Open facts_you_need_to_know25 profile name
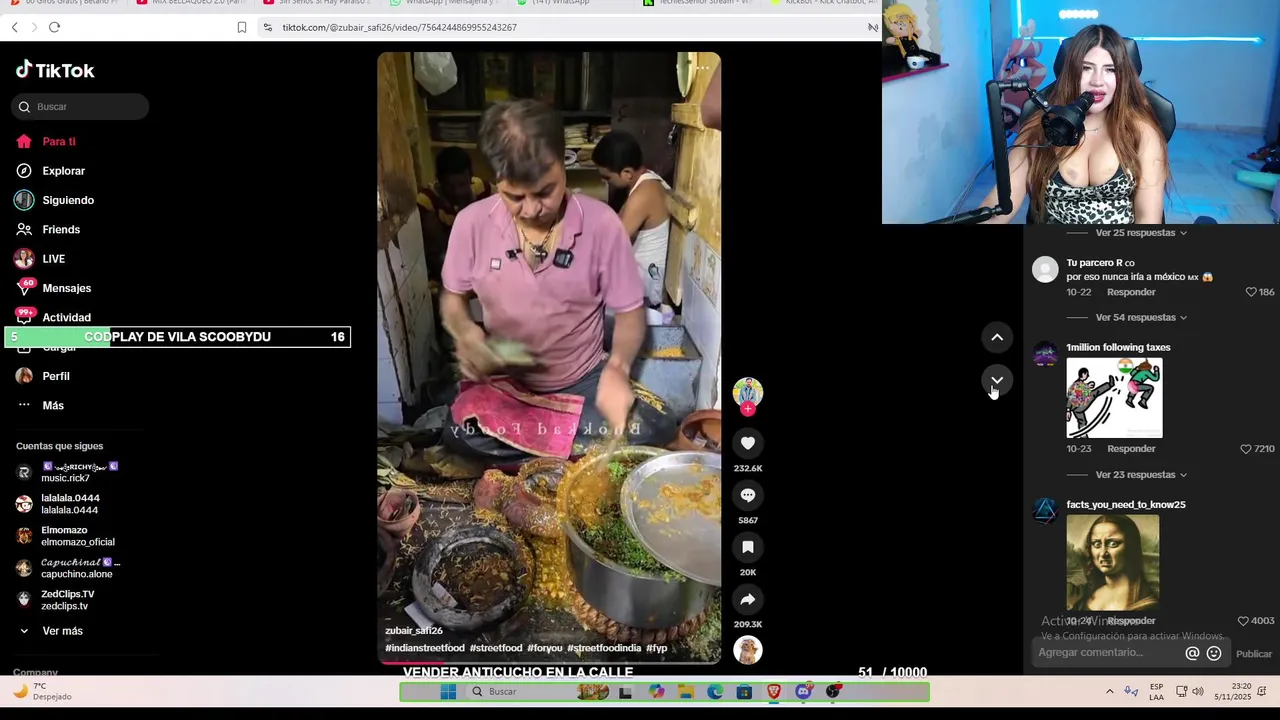1280x720 pixels. point(1126,505)
